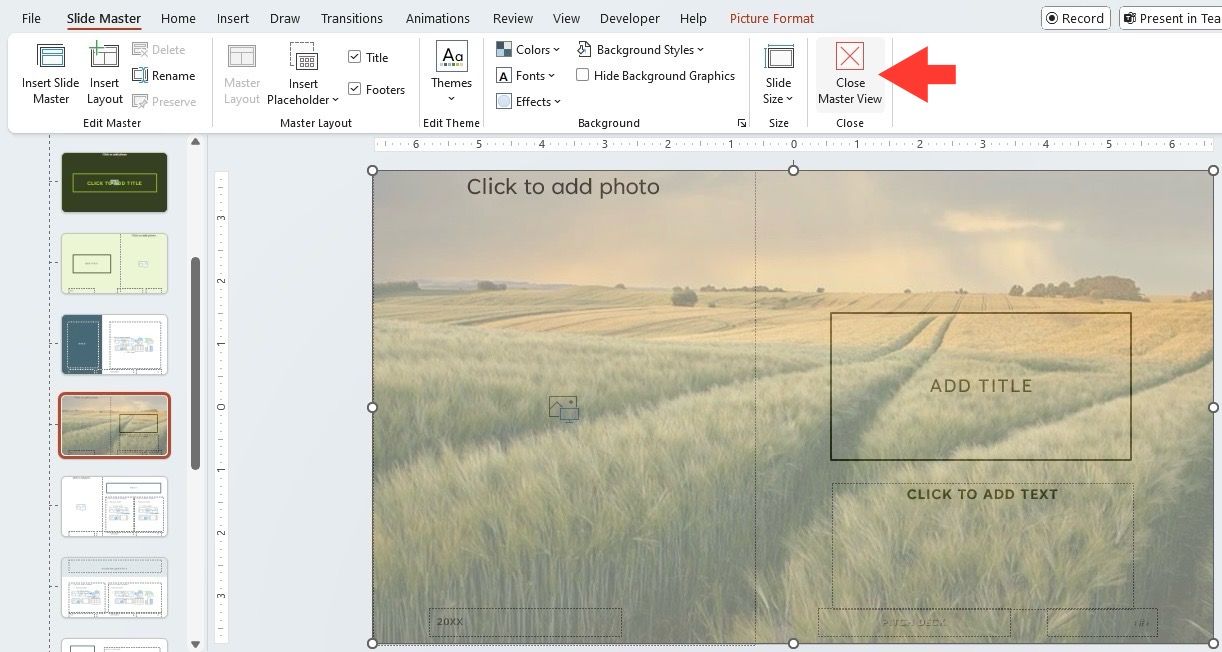The width and height of the screenshot is (1222, 652).
Task: Open Background Styles dropdown
Action: pyautogui.click(x=640, y=49)
